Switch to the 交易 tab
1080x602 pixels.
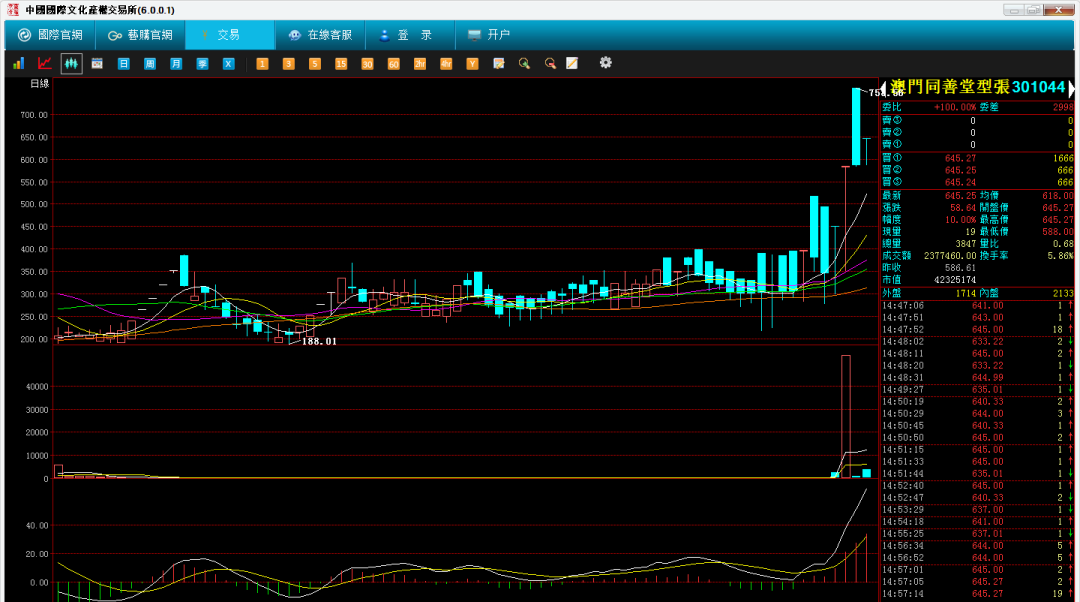pos(230,34)
